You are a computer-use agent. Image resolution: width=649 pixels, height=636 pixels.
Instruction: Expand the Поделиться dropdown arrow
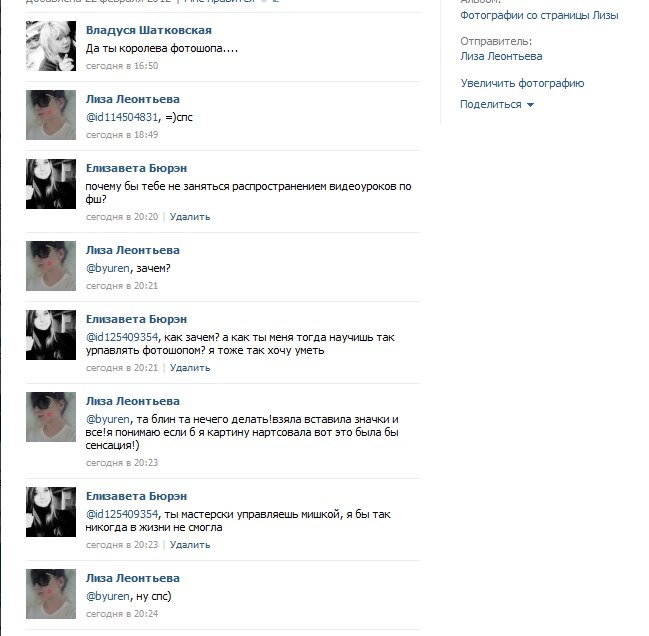point(530,105)
